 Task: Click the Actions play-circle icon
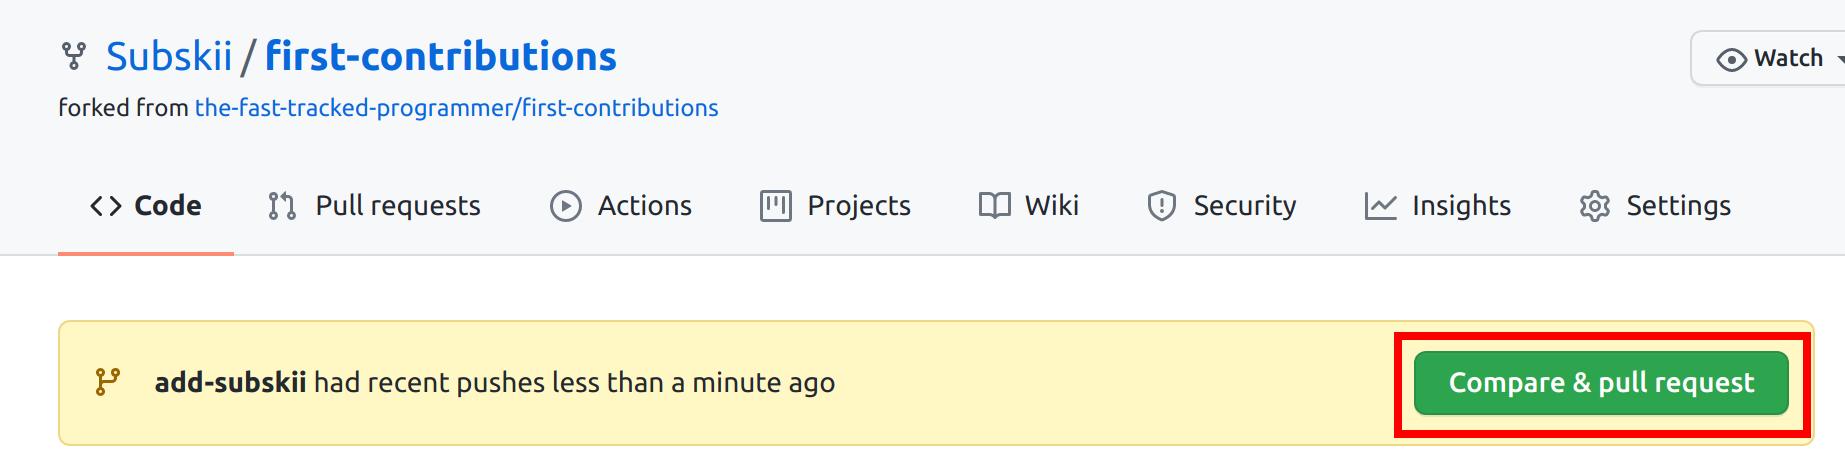(565, 206)
